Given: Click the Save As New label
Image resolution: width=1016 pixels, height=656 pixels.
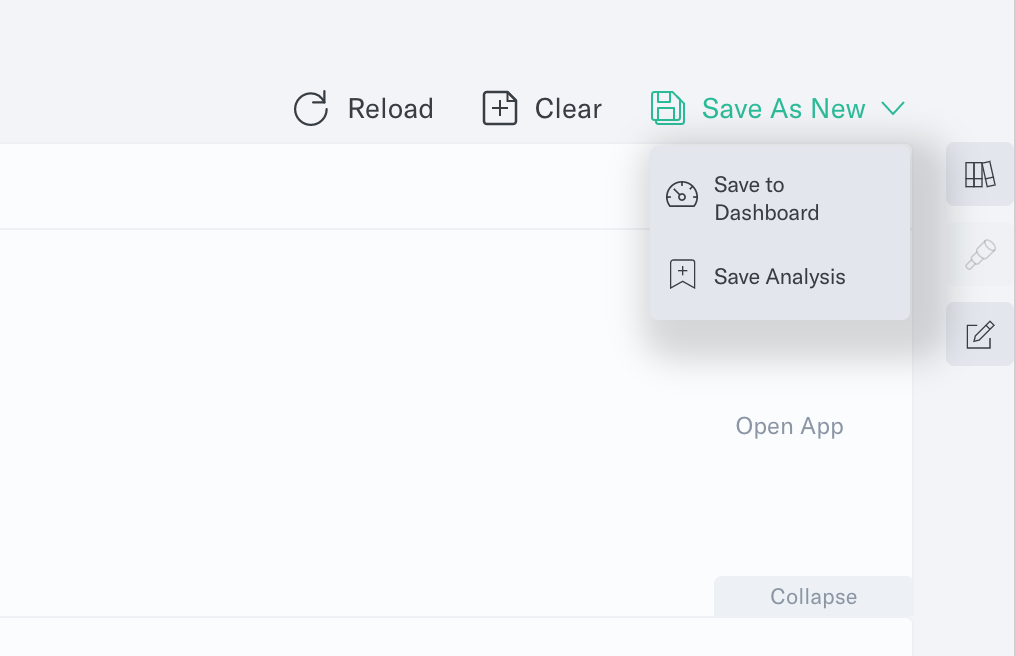Looking at the screenshot, I should (x=783, y=109).
